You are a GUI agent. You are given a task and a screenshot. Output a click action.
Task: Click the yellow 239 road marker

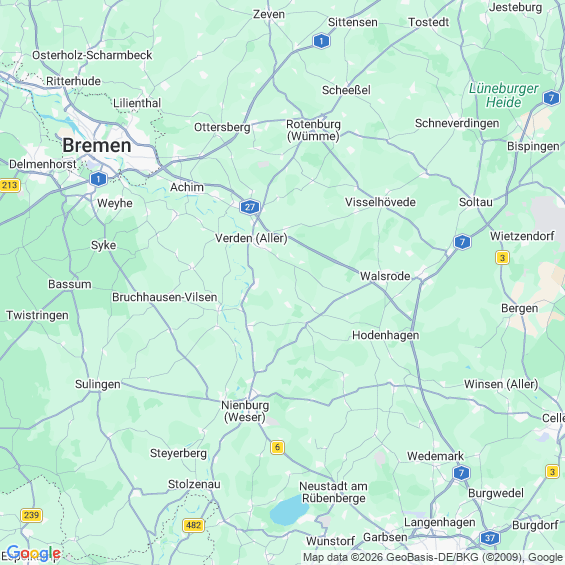pos(31,515)
